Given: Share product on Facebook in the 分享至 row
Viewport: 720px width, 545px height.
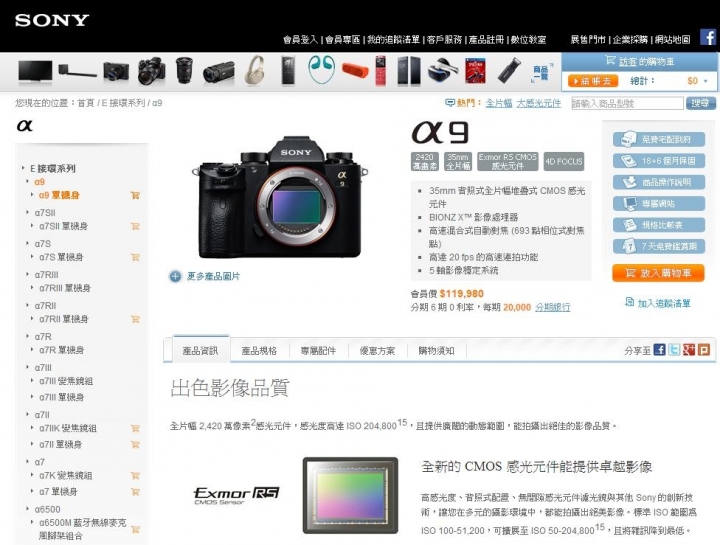Looking at the screenshot, I should (x=659, y=350).
